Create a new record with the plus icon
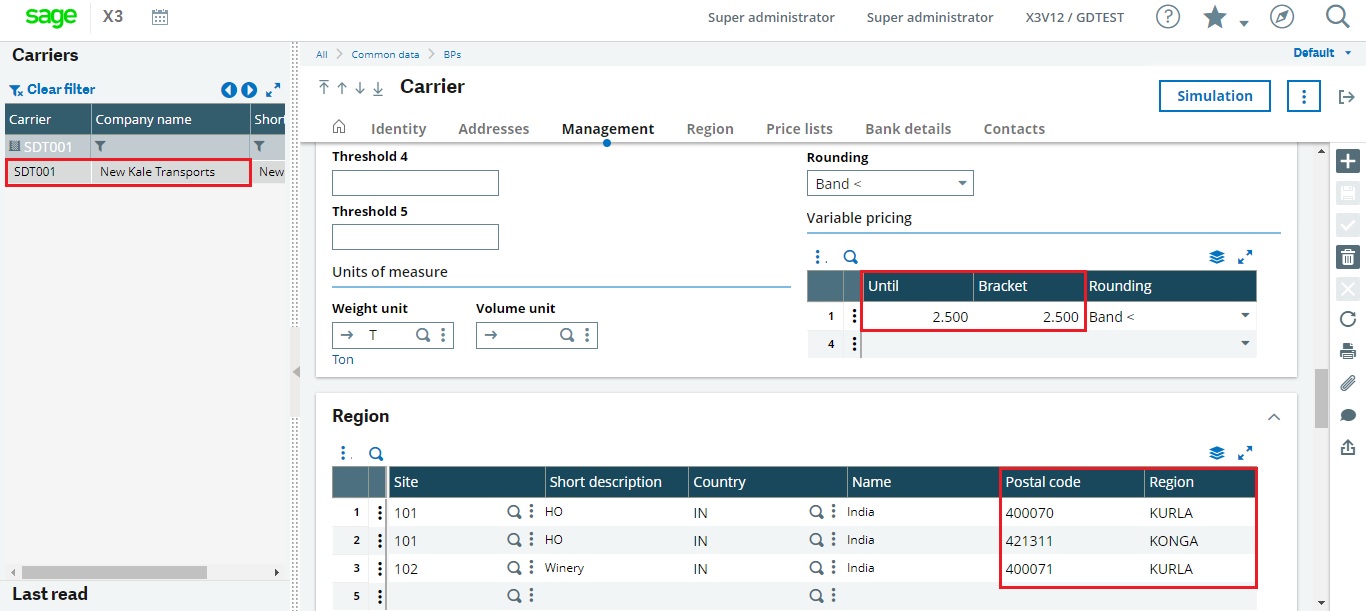 [x=1347, y=160]
